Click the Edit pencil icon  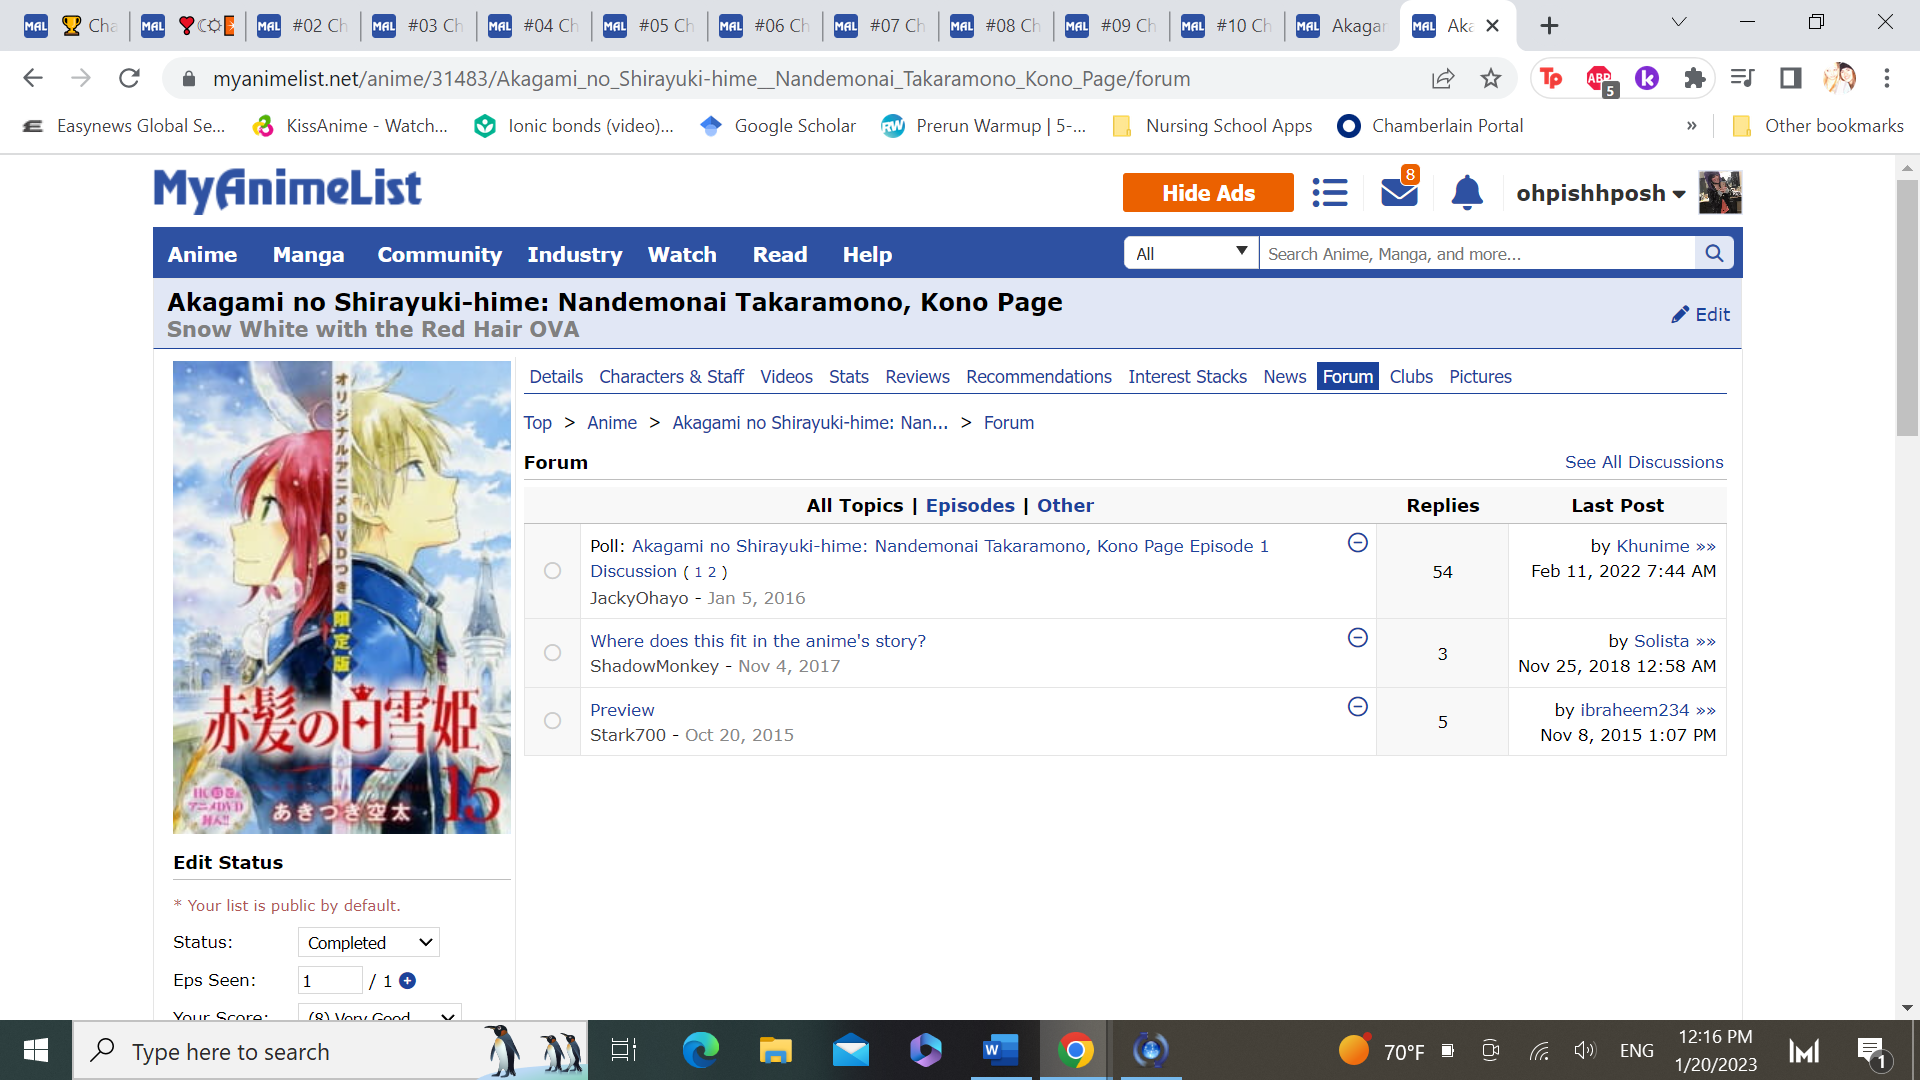point(1680,315)
